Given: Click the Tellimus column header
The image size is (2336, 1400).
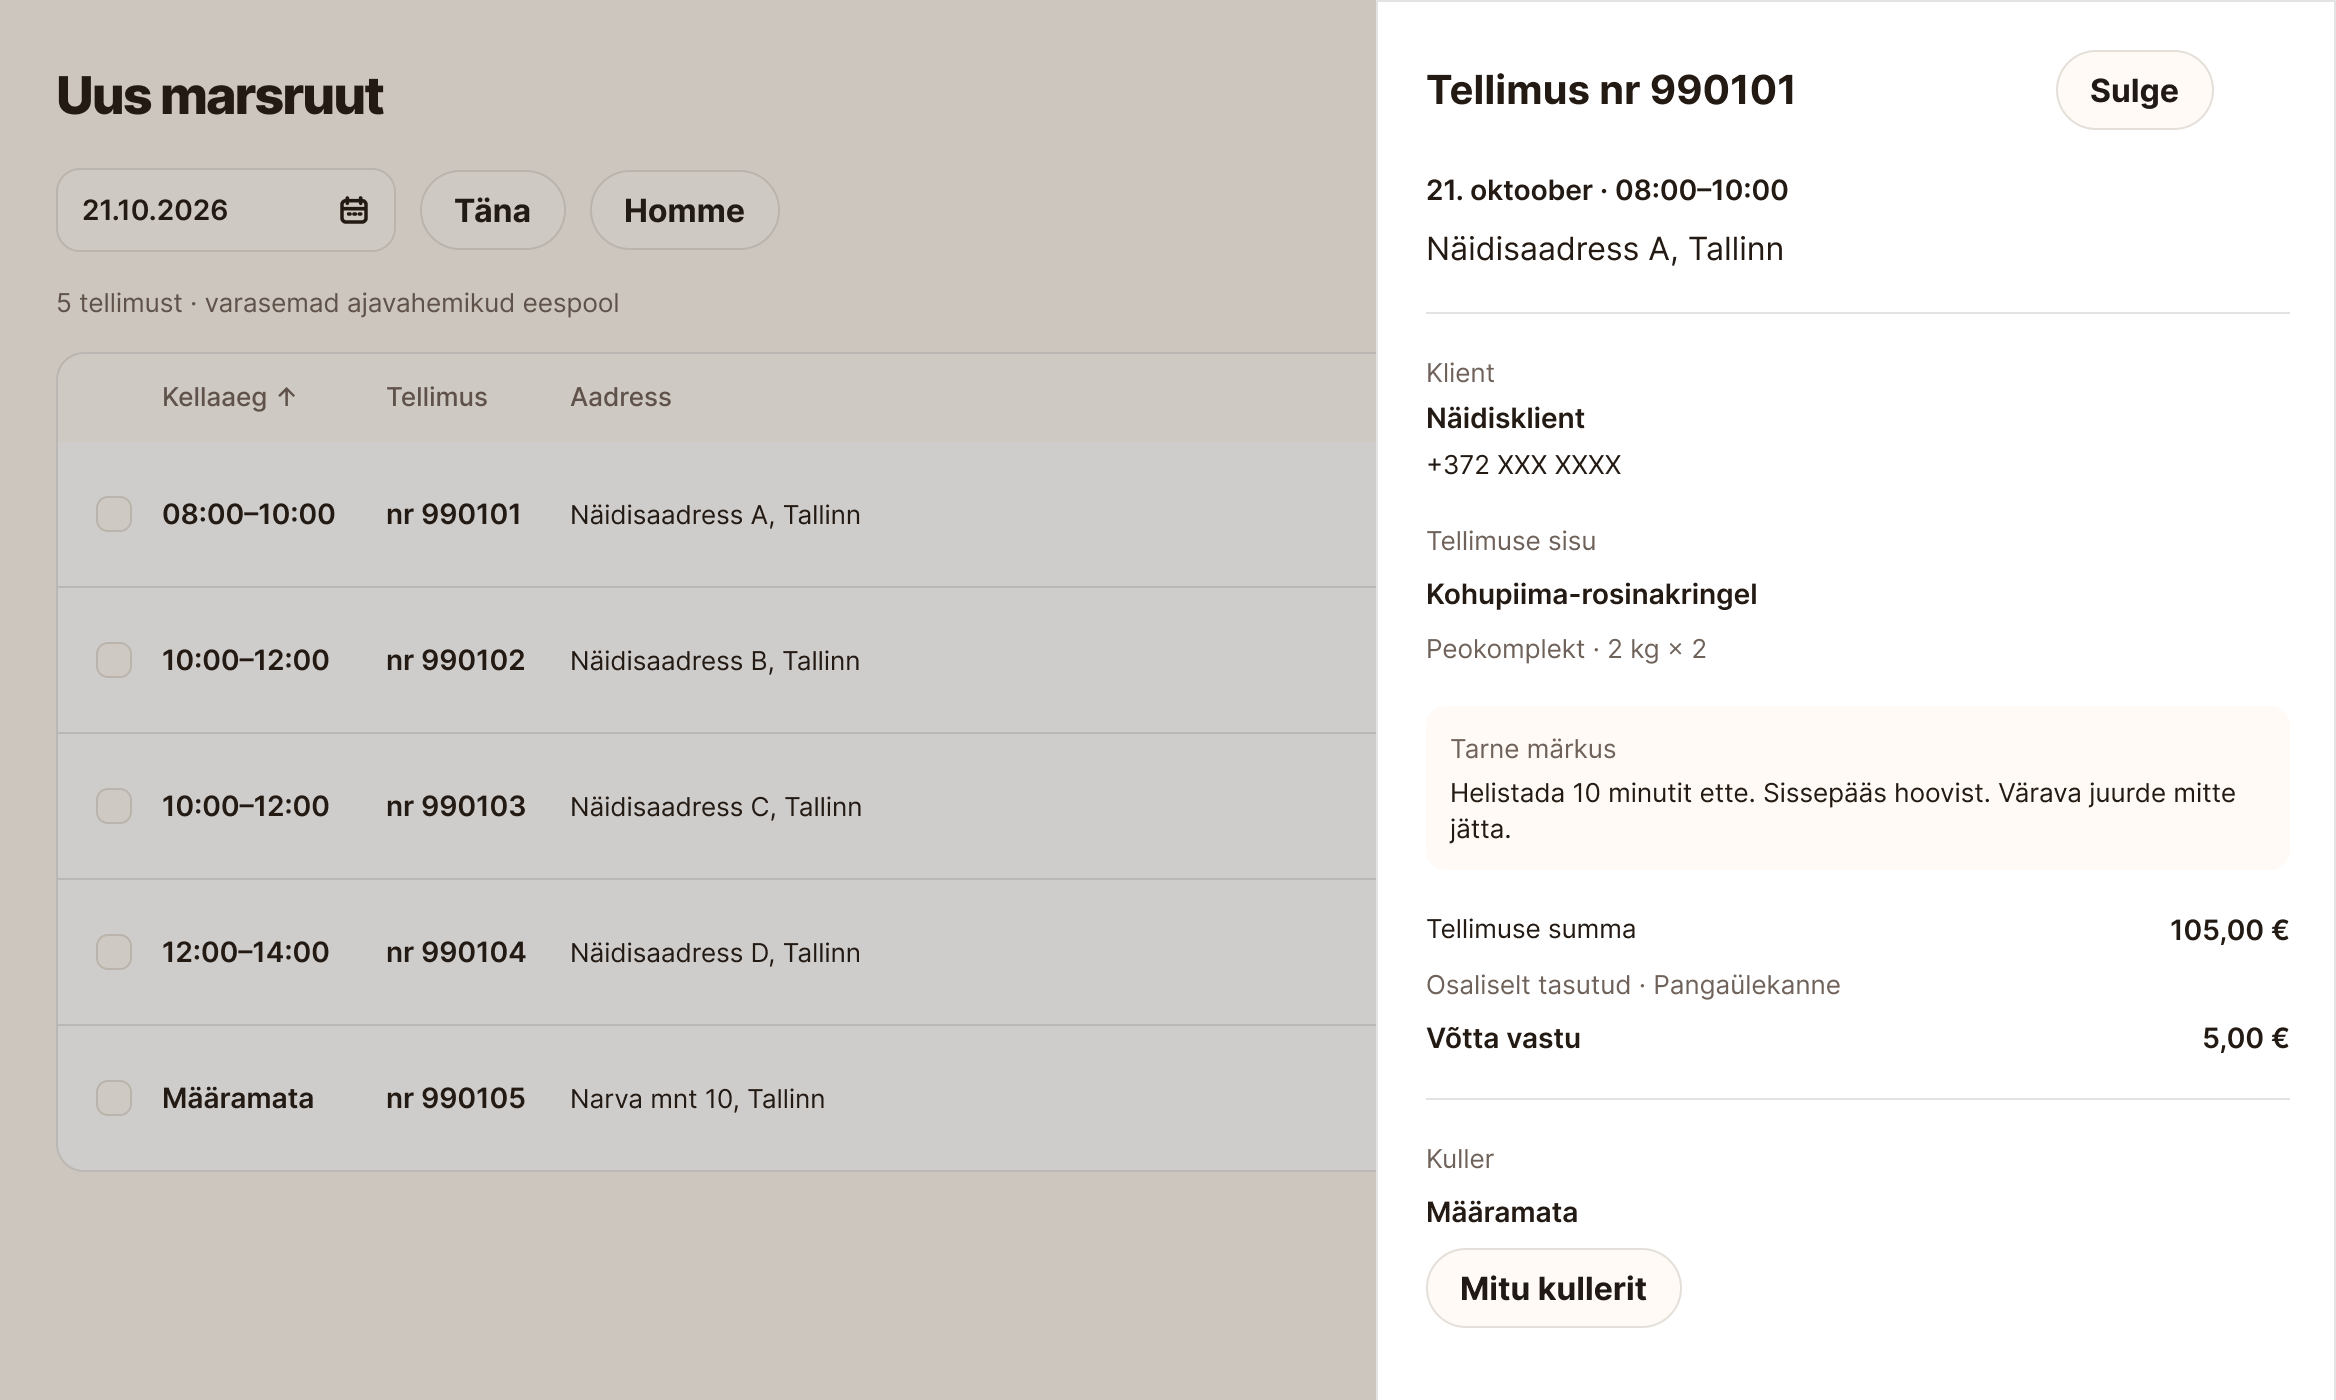Looking at the screenshot, I should [x=437, y=397].
